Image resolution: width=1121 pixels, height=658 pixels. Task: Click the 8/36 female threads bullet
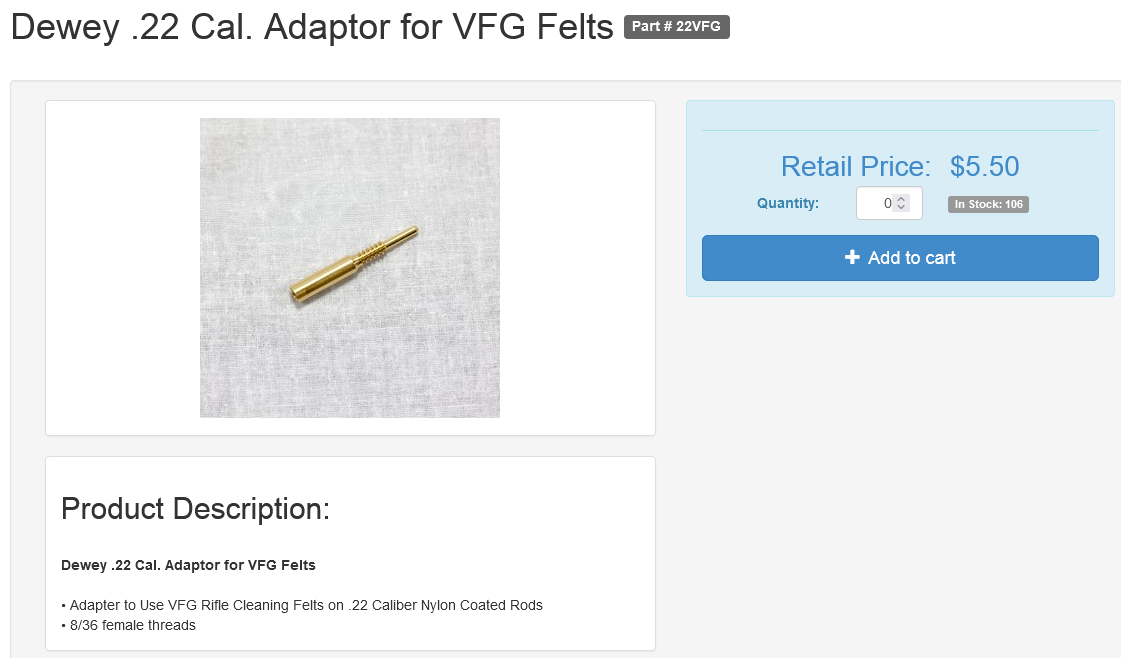[129, 625]
